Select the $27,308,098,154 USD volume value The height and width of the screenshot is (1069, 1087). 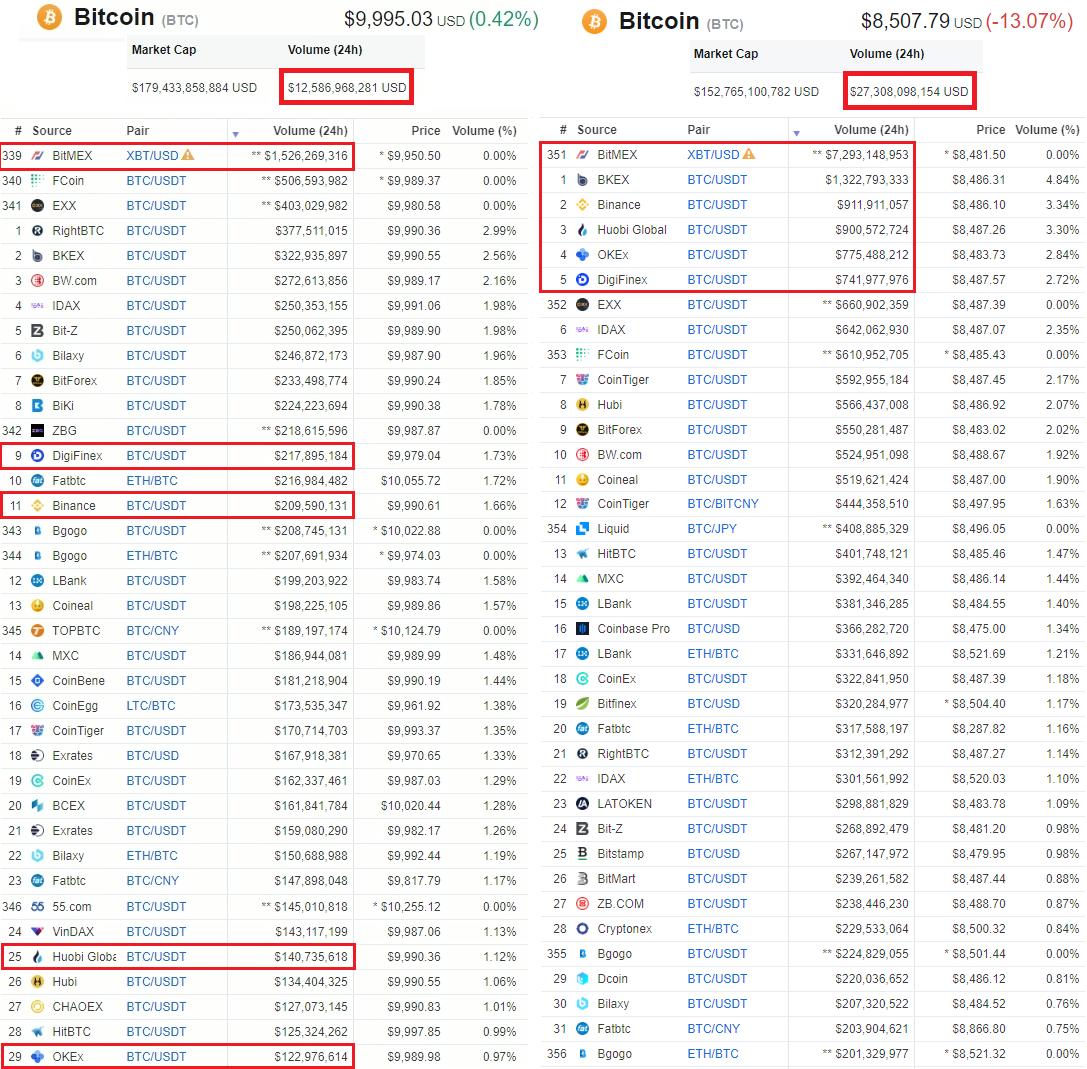tap(909, 92)
